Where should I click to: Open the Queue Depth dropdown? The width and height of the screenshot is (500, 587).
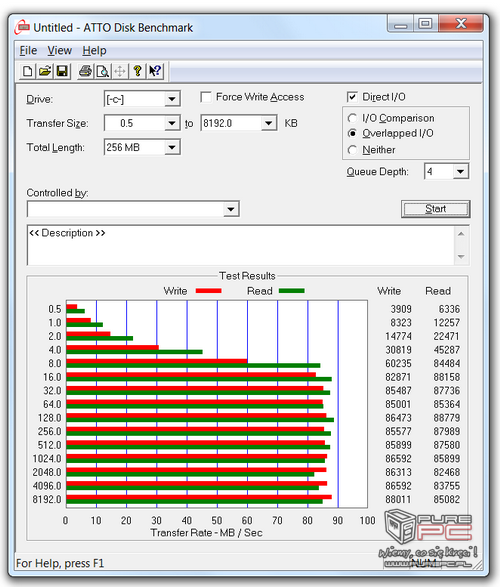tap(460, 171)
